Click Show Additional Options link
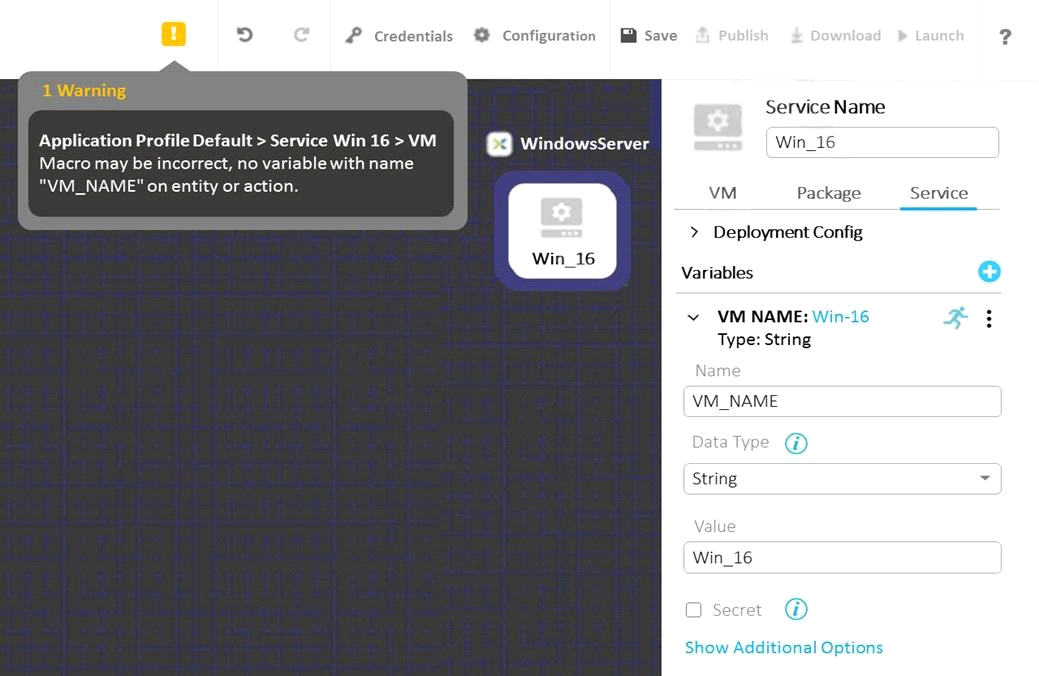 (783, 648)
